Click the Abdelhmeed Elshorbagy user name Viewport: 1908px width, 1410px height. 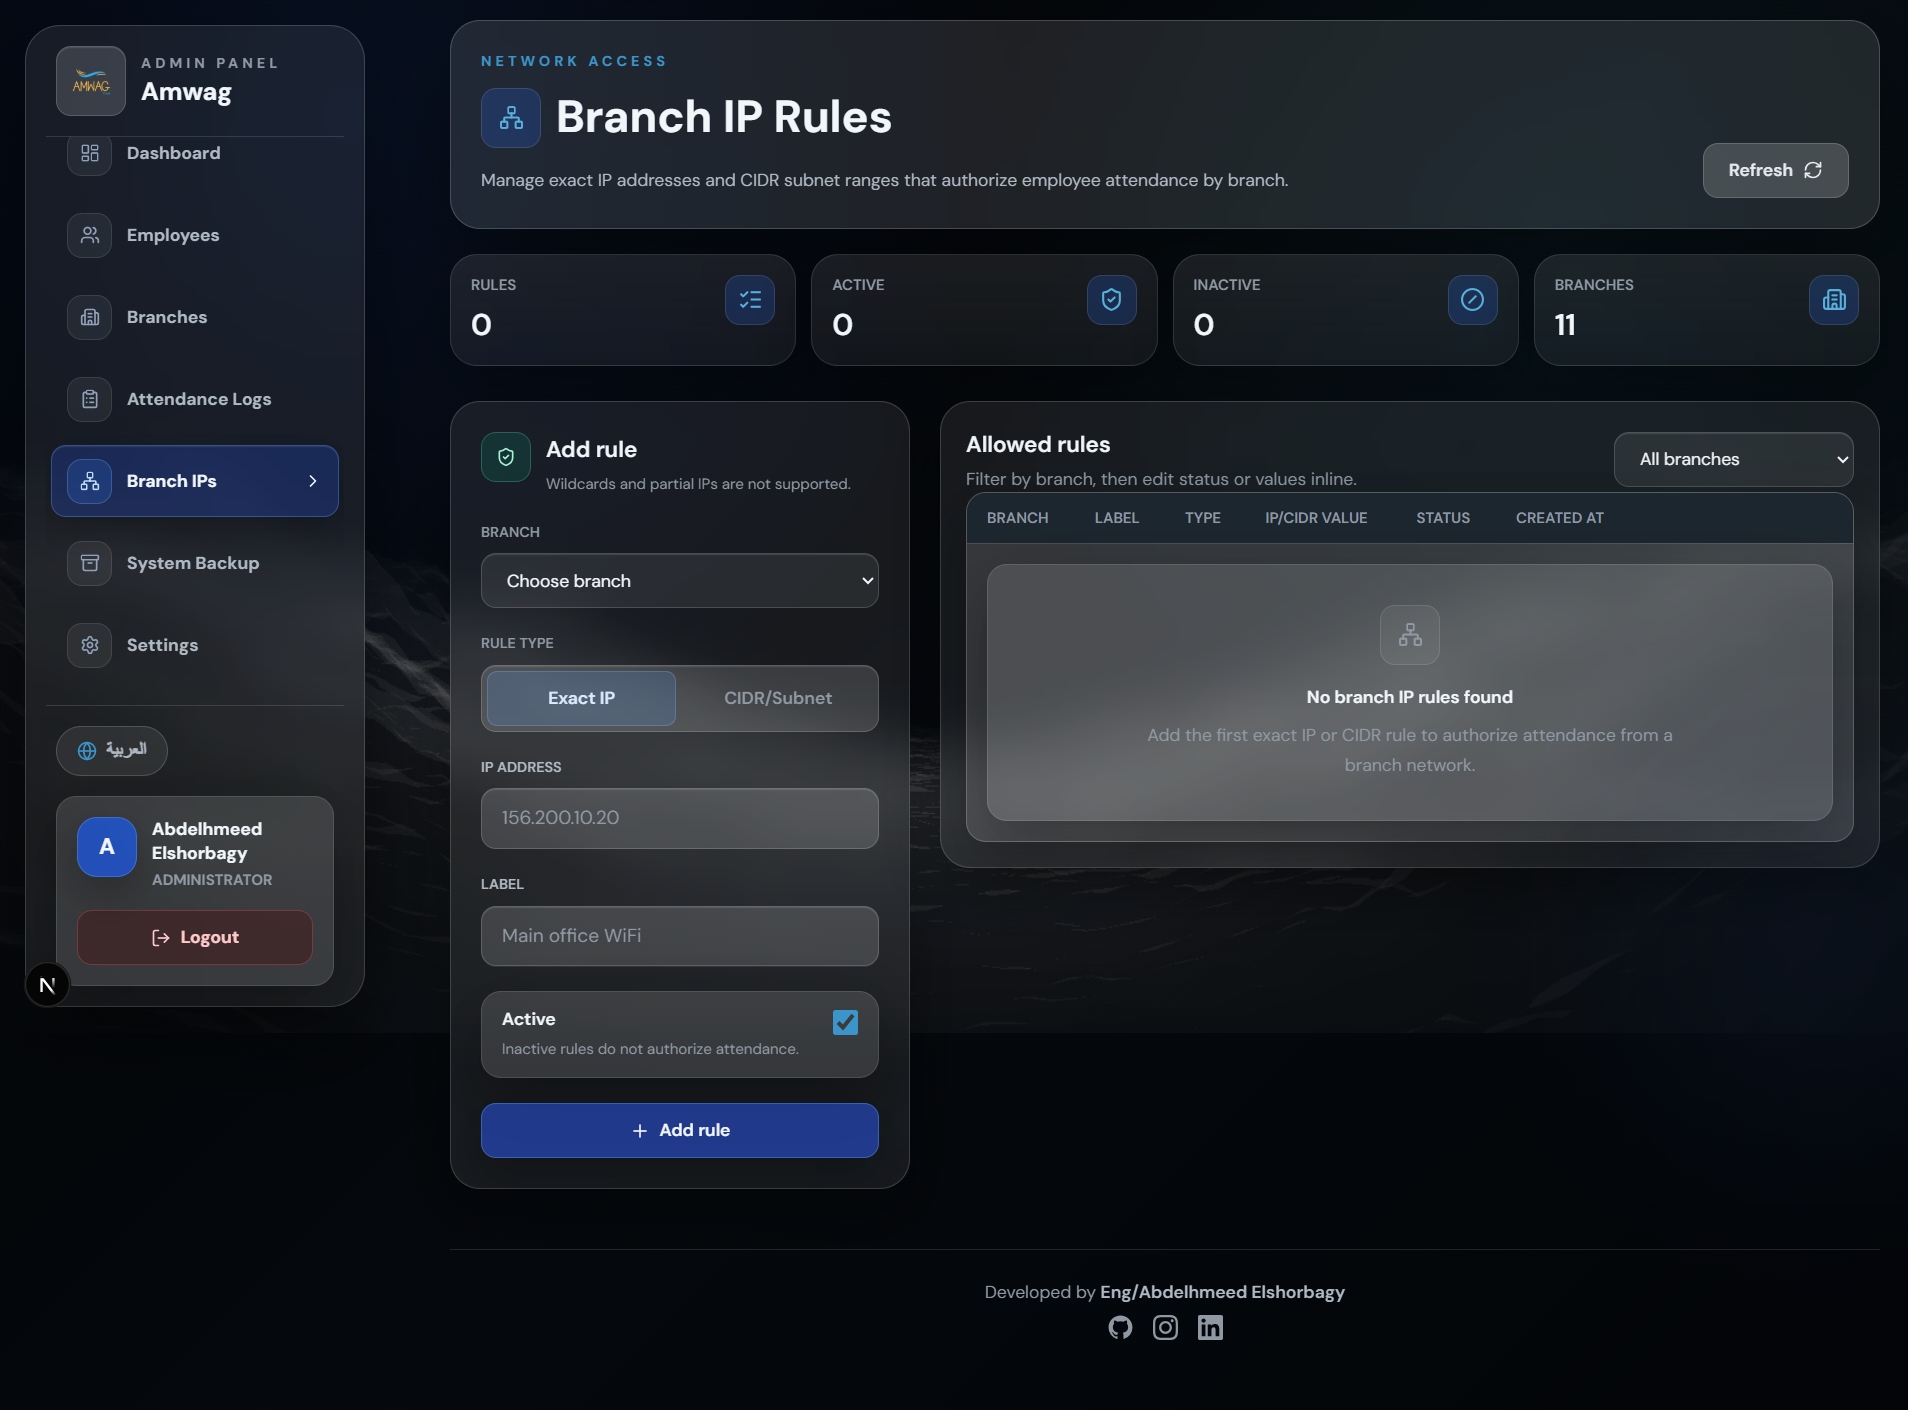click(207, 841)
